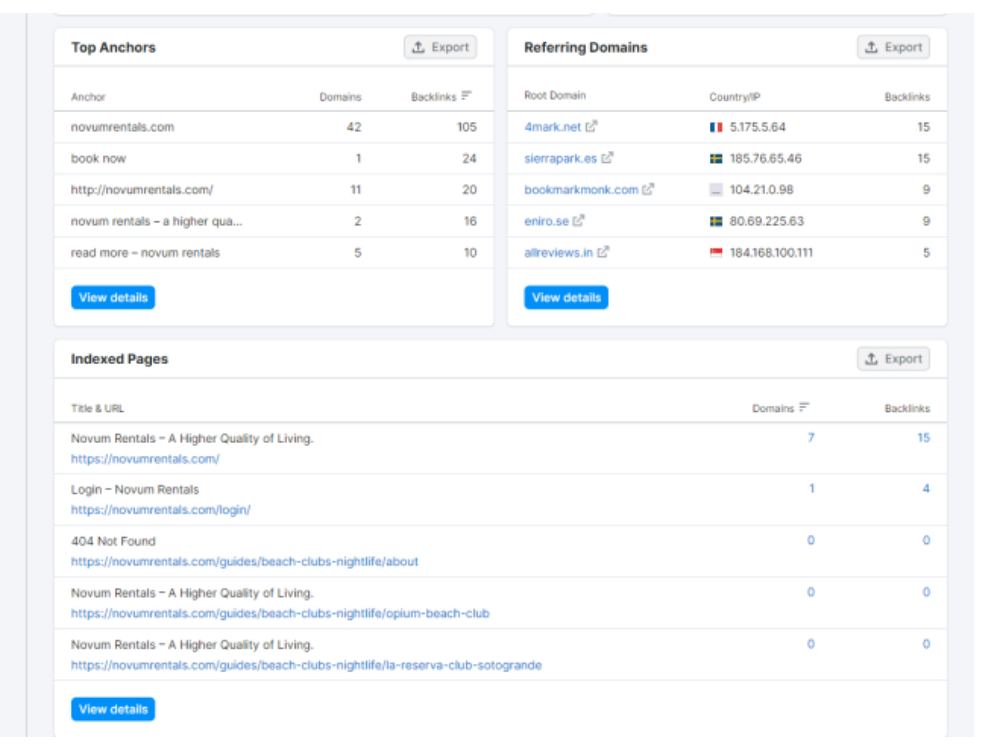Open the external link icon next to allreviews.in
Image resolution: width=1000 pixels, height=750 pixels.
603,252
